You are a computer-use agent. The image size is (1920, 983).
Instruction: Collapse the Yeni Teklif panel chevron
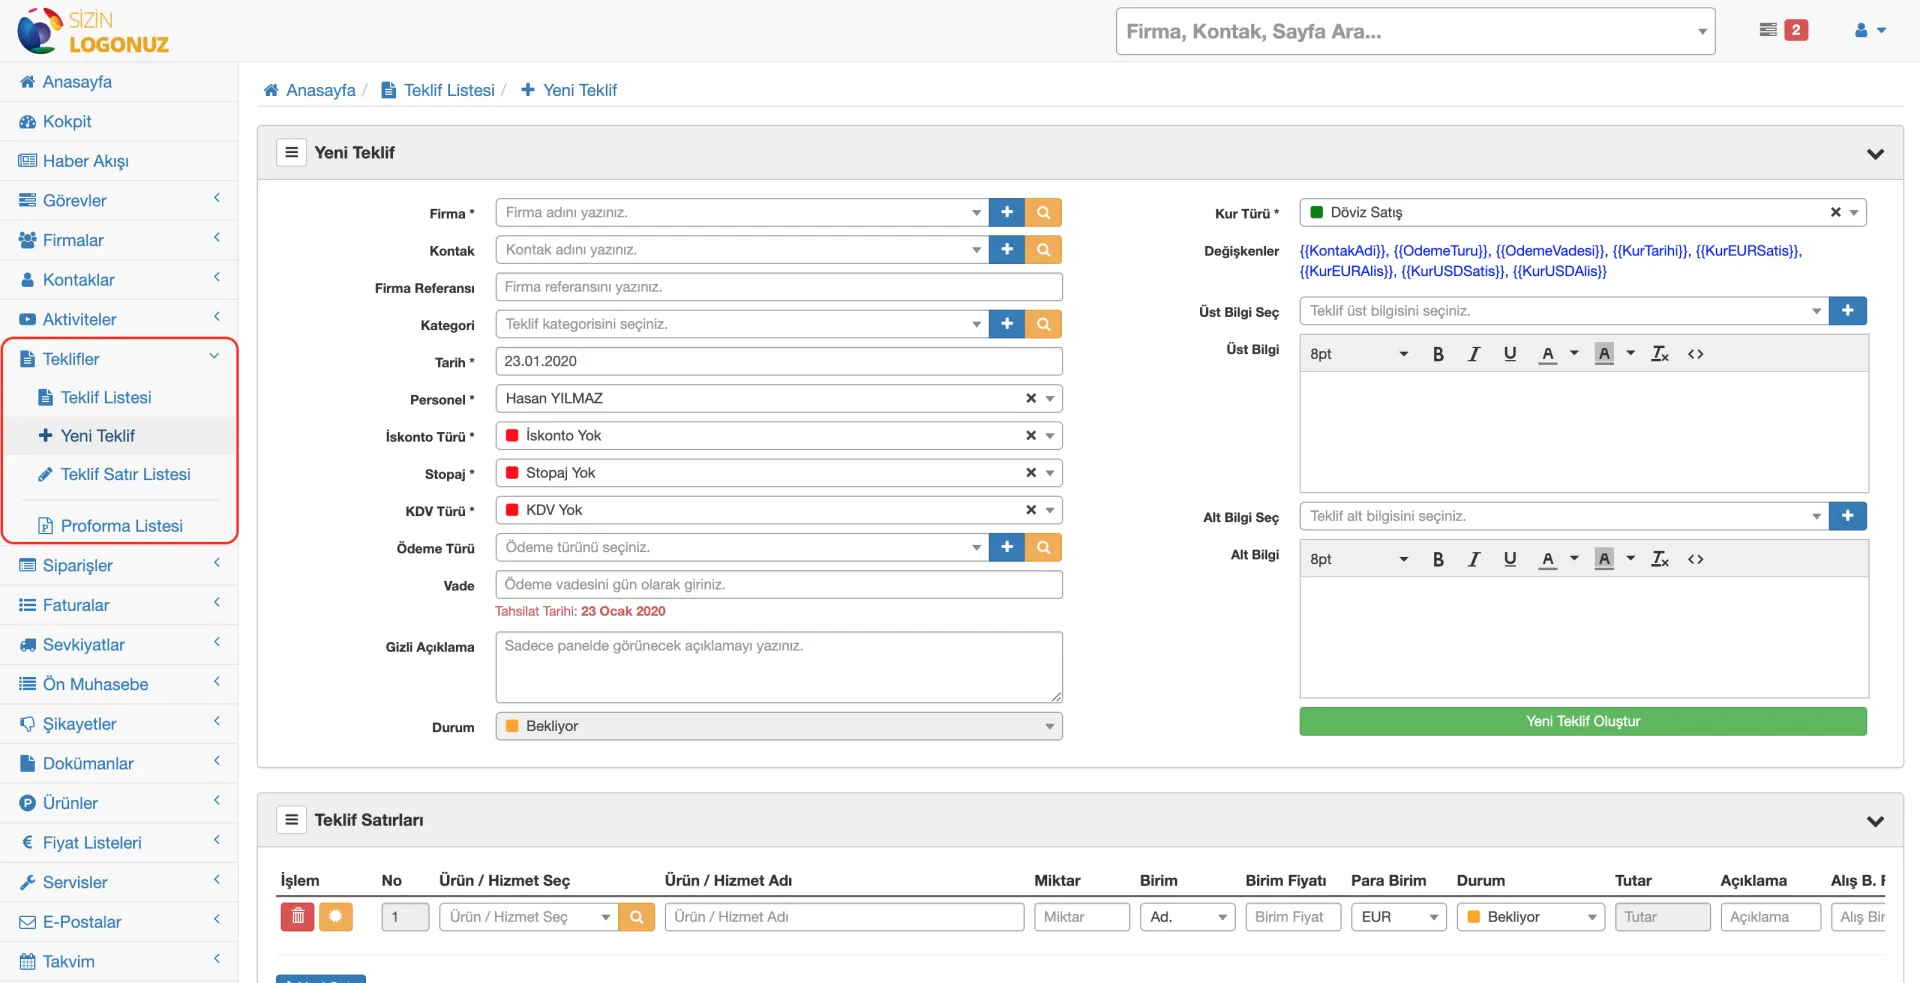[x=1875, y=153]
